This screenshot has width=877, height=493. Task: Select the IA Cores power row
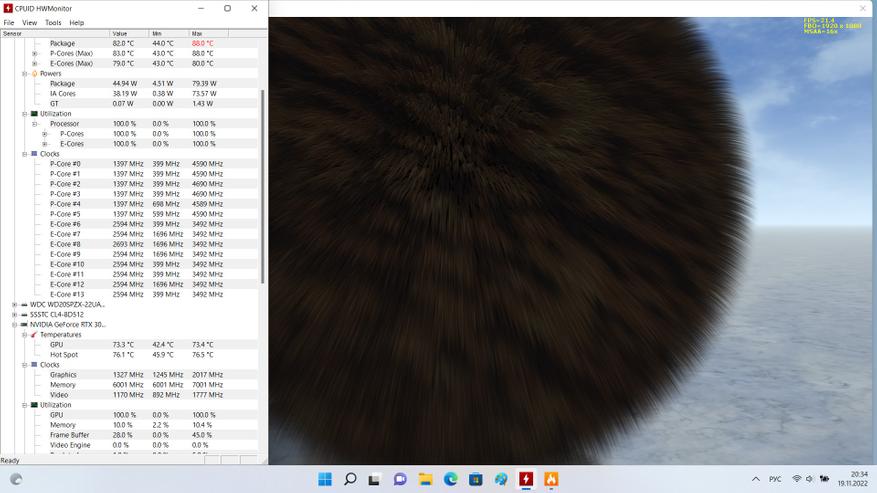(x=129, y=94)
